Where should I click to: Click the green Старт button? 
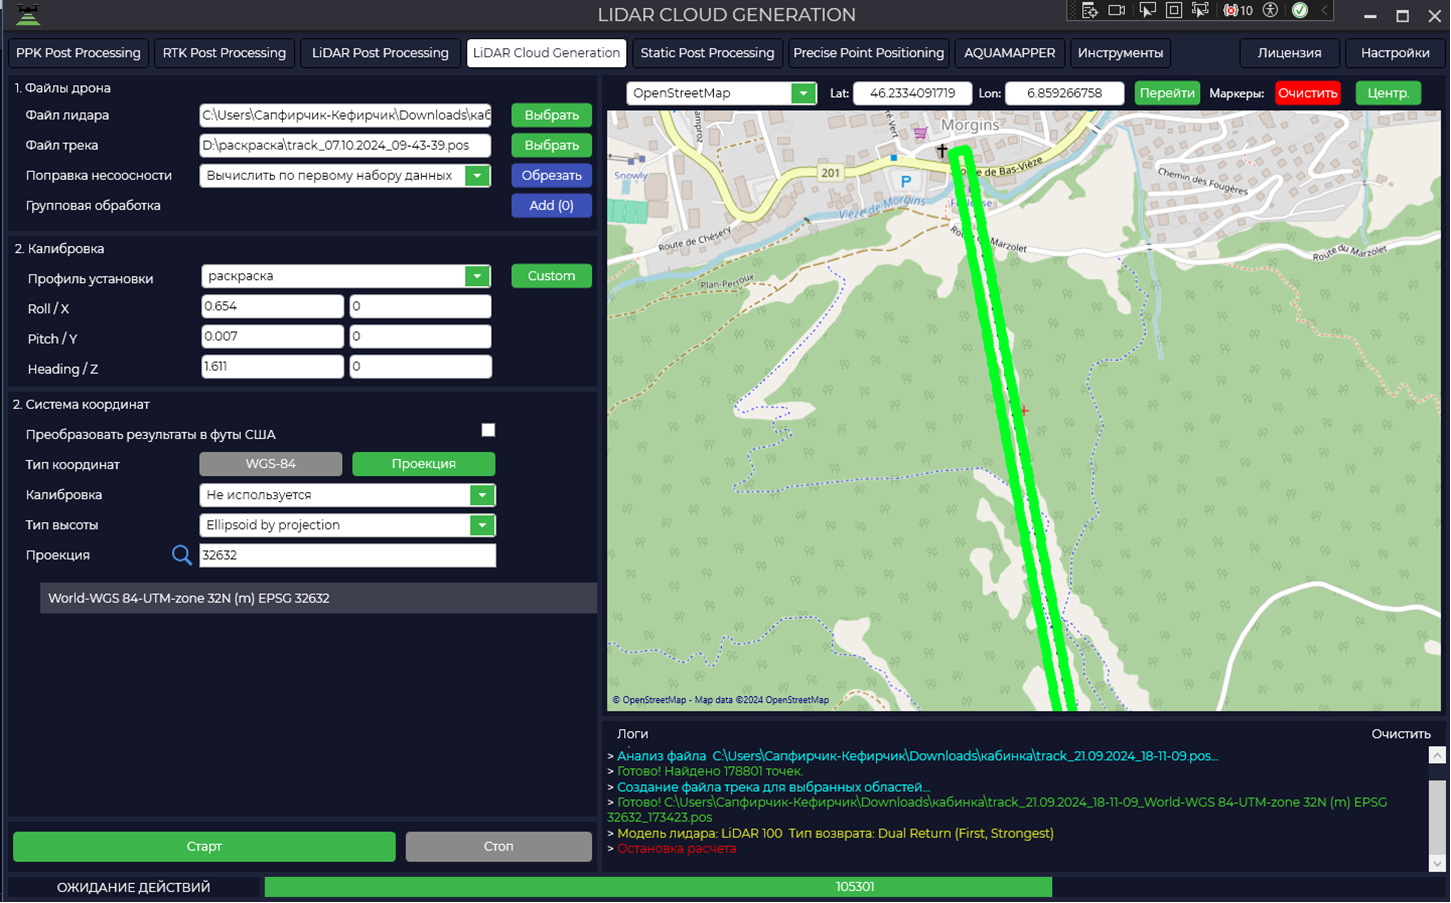click(x=204, y=846)
